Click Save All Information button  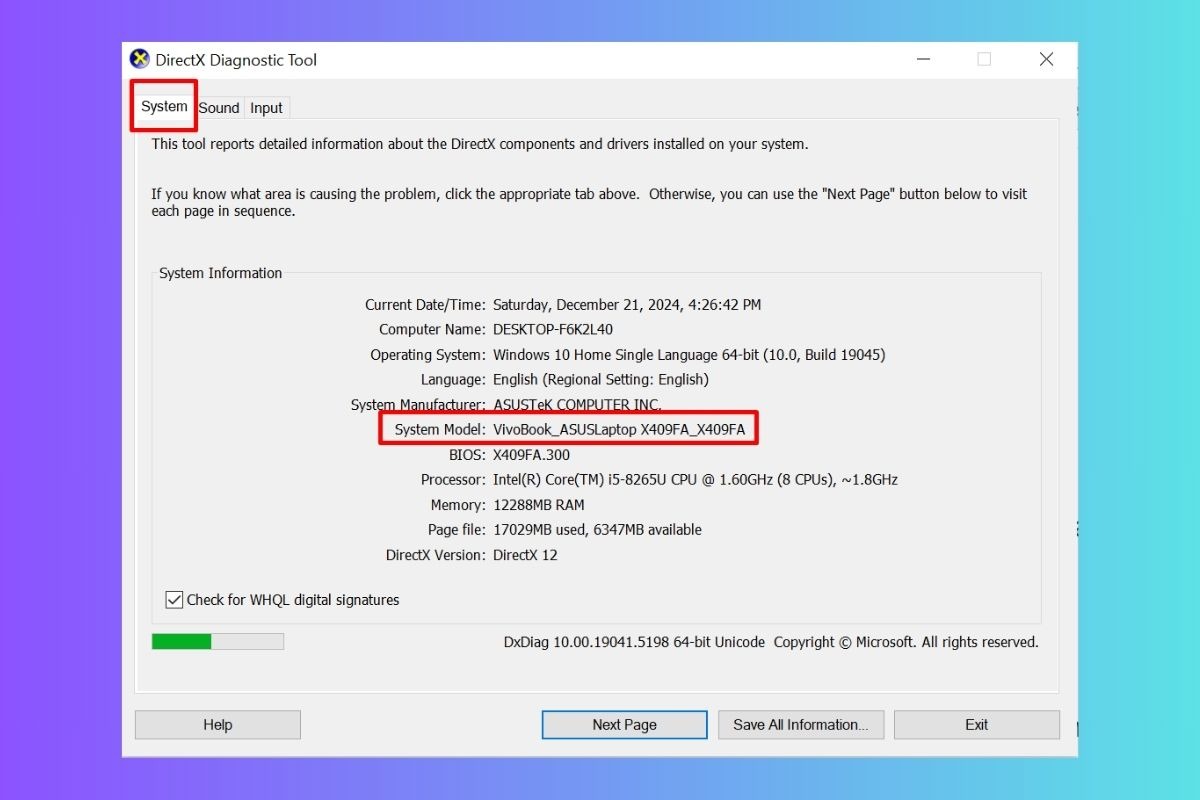point(801,725)
